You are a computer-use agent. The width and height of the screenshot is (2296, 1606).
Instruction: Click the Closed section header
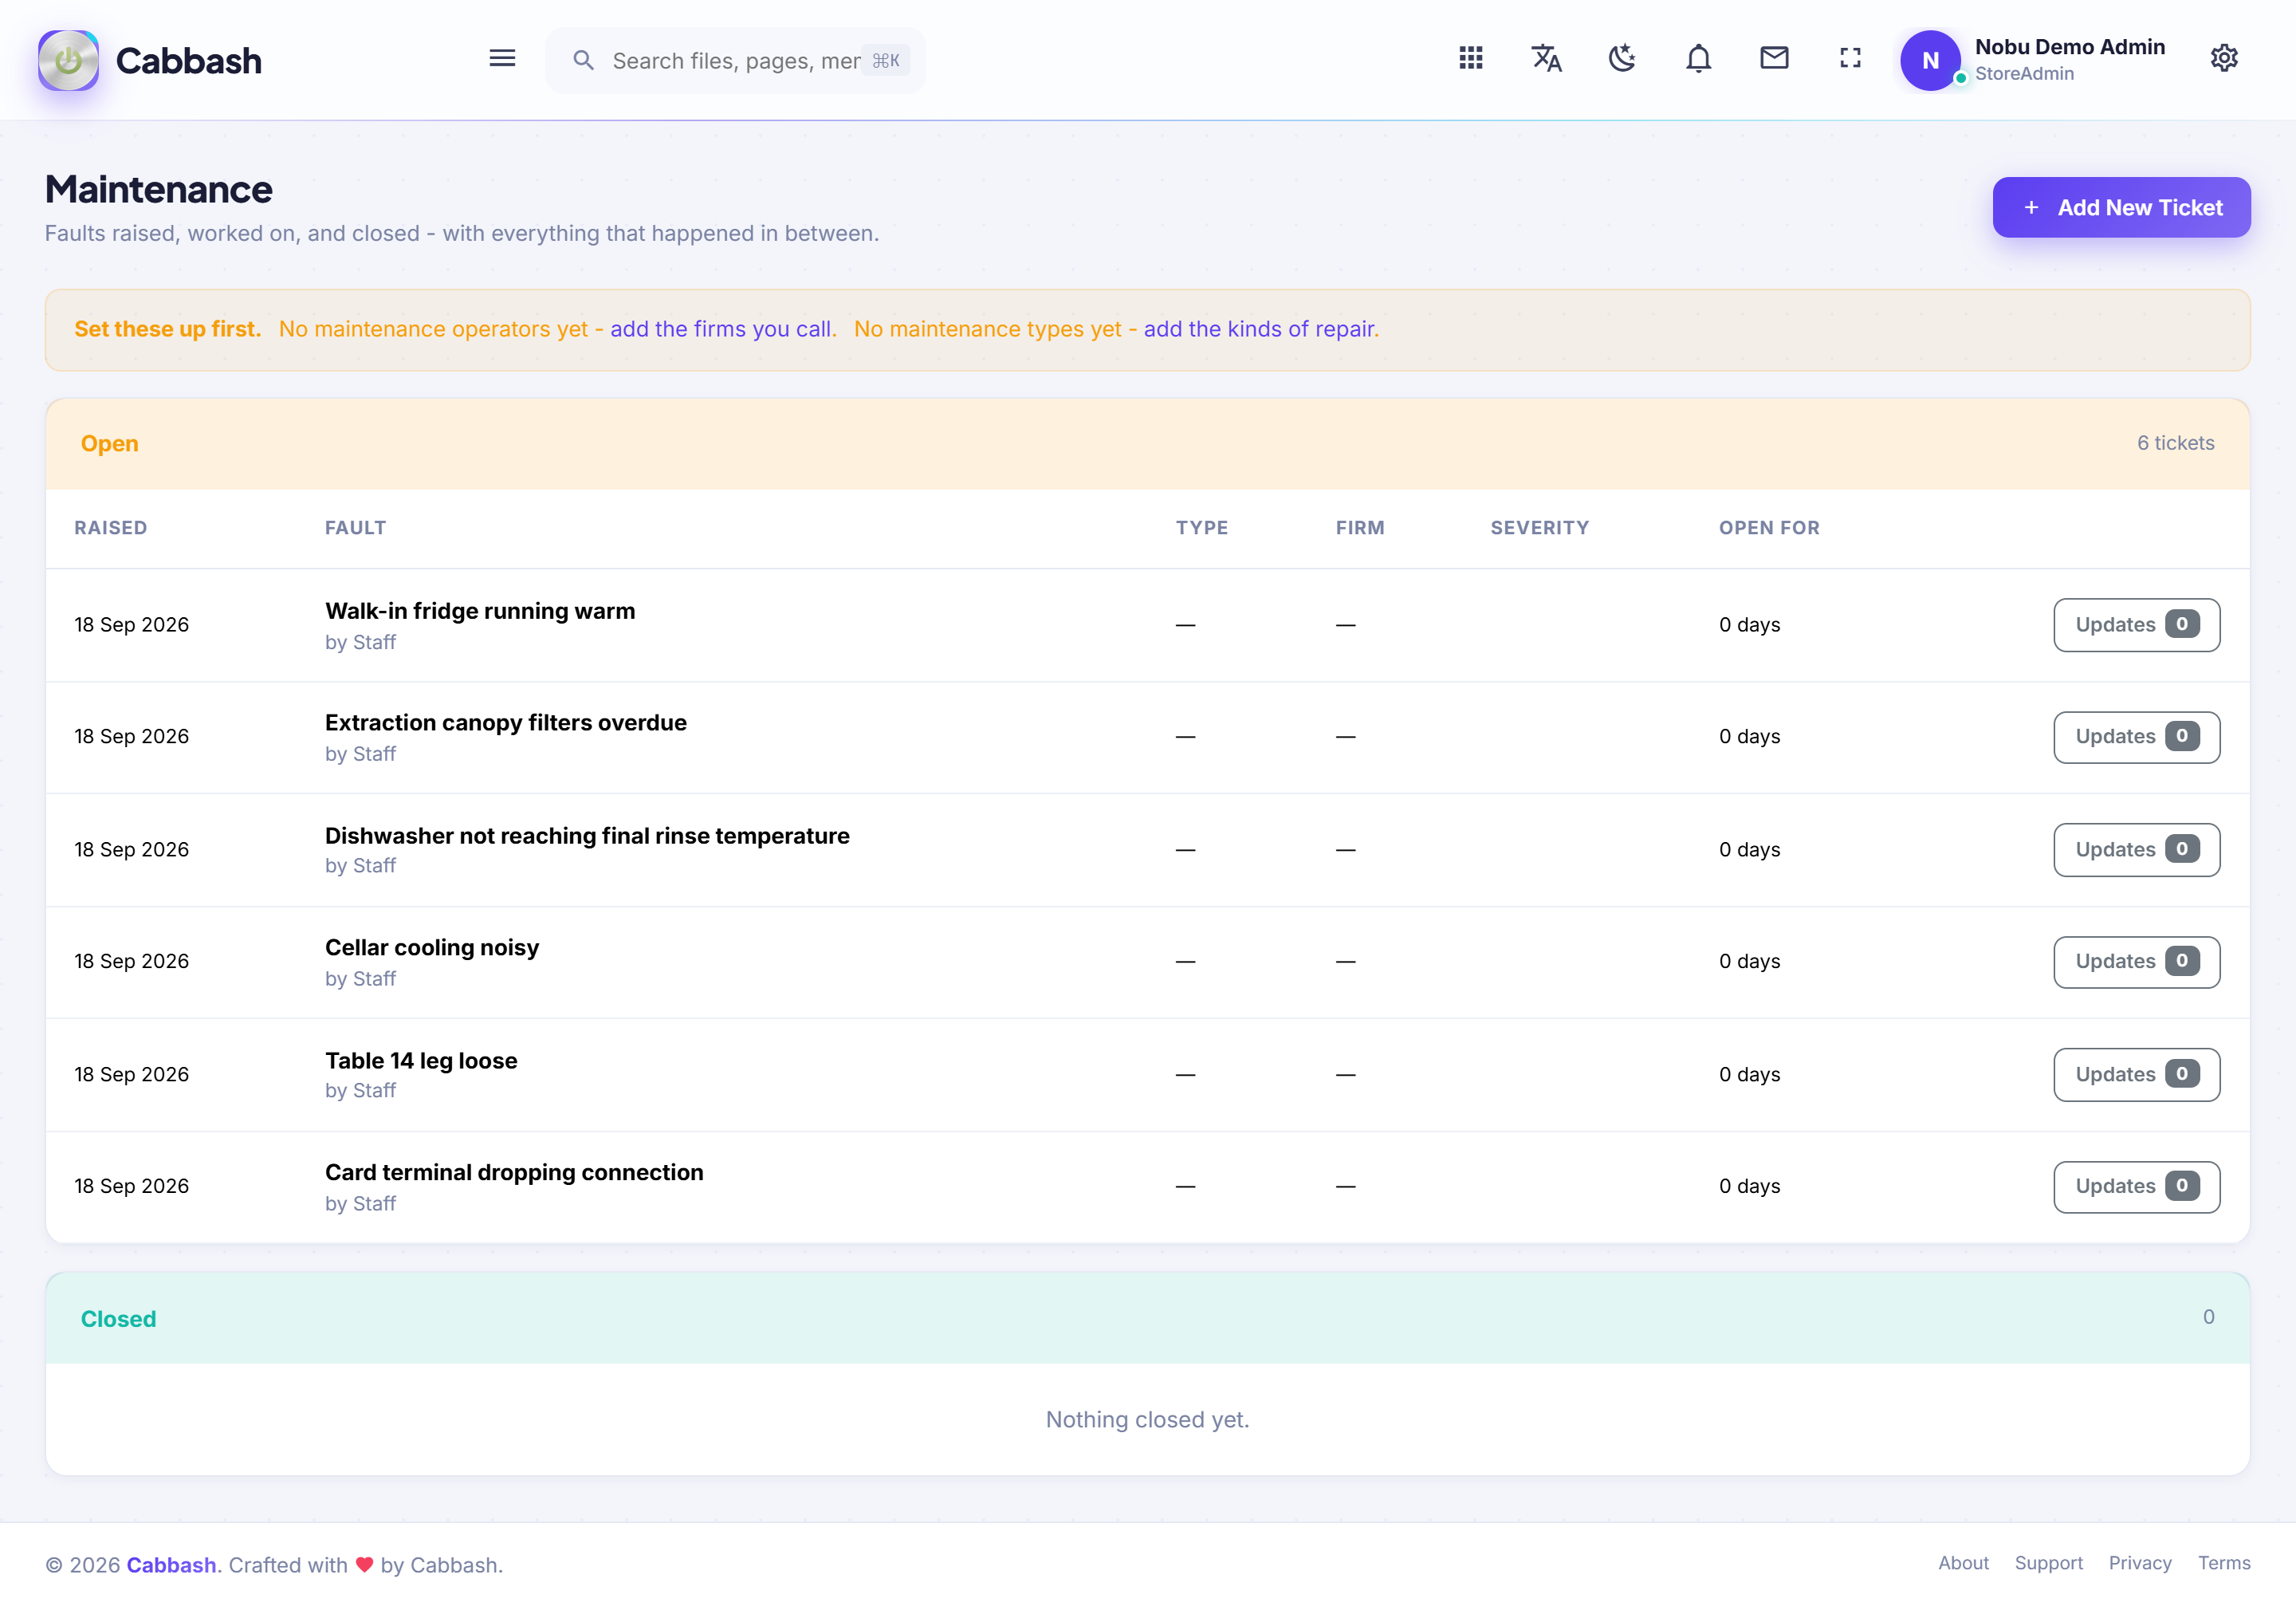1148,1318
